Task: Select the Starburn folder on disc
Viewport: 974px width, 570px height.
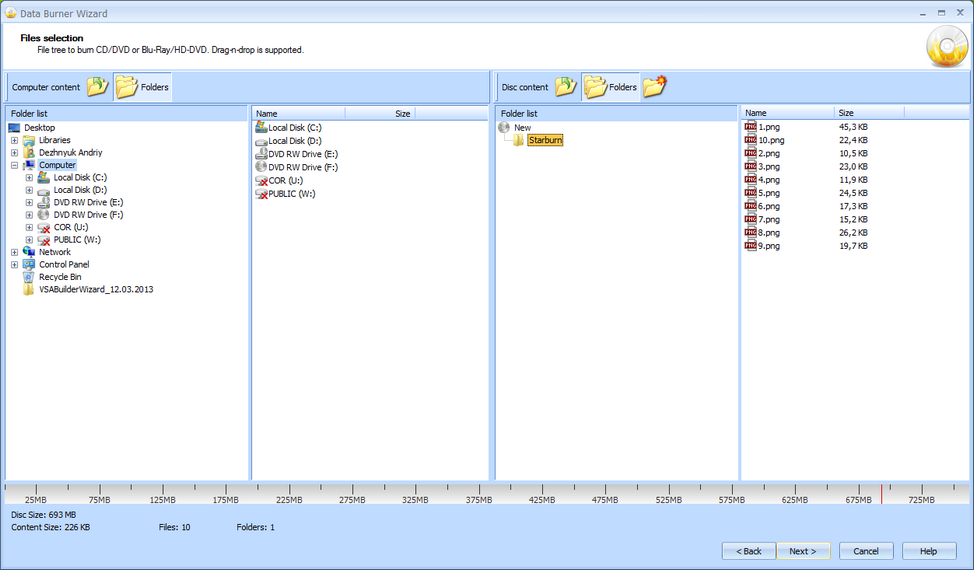Action: 545,140
